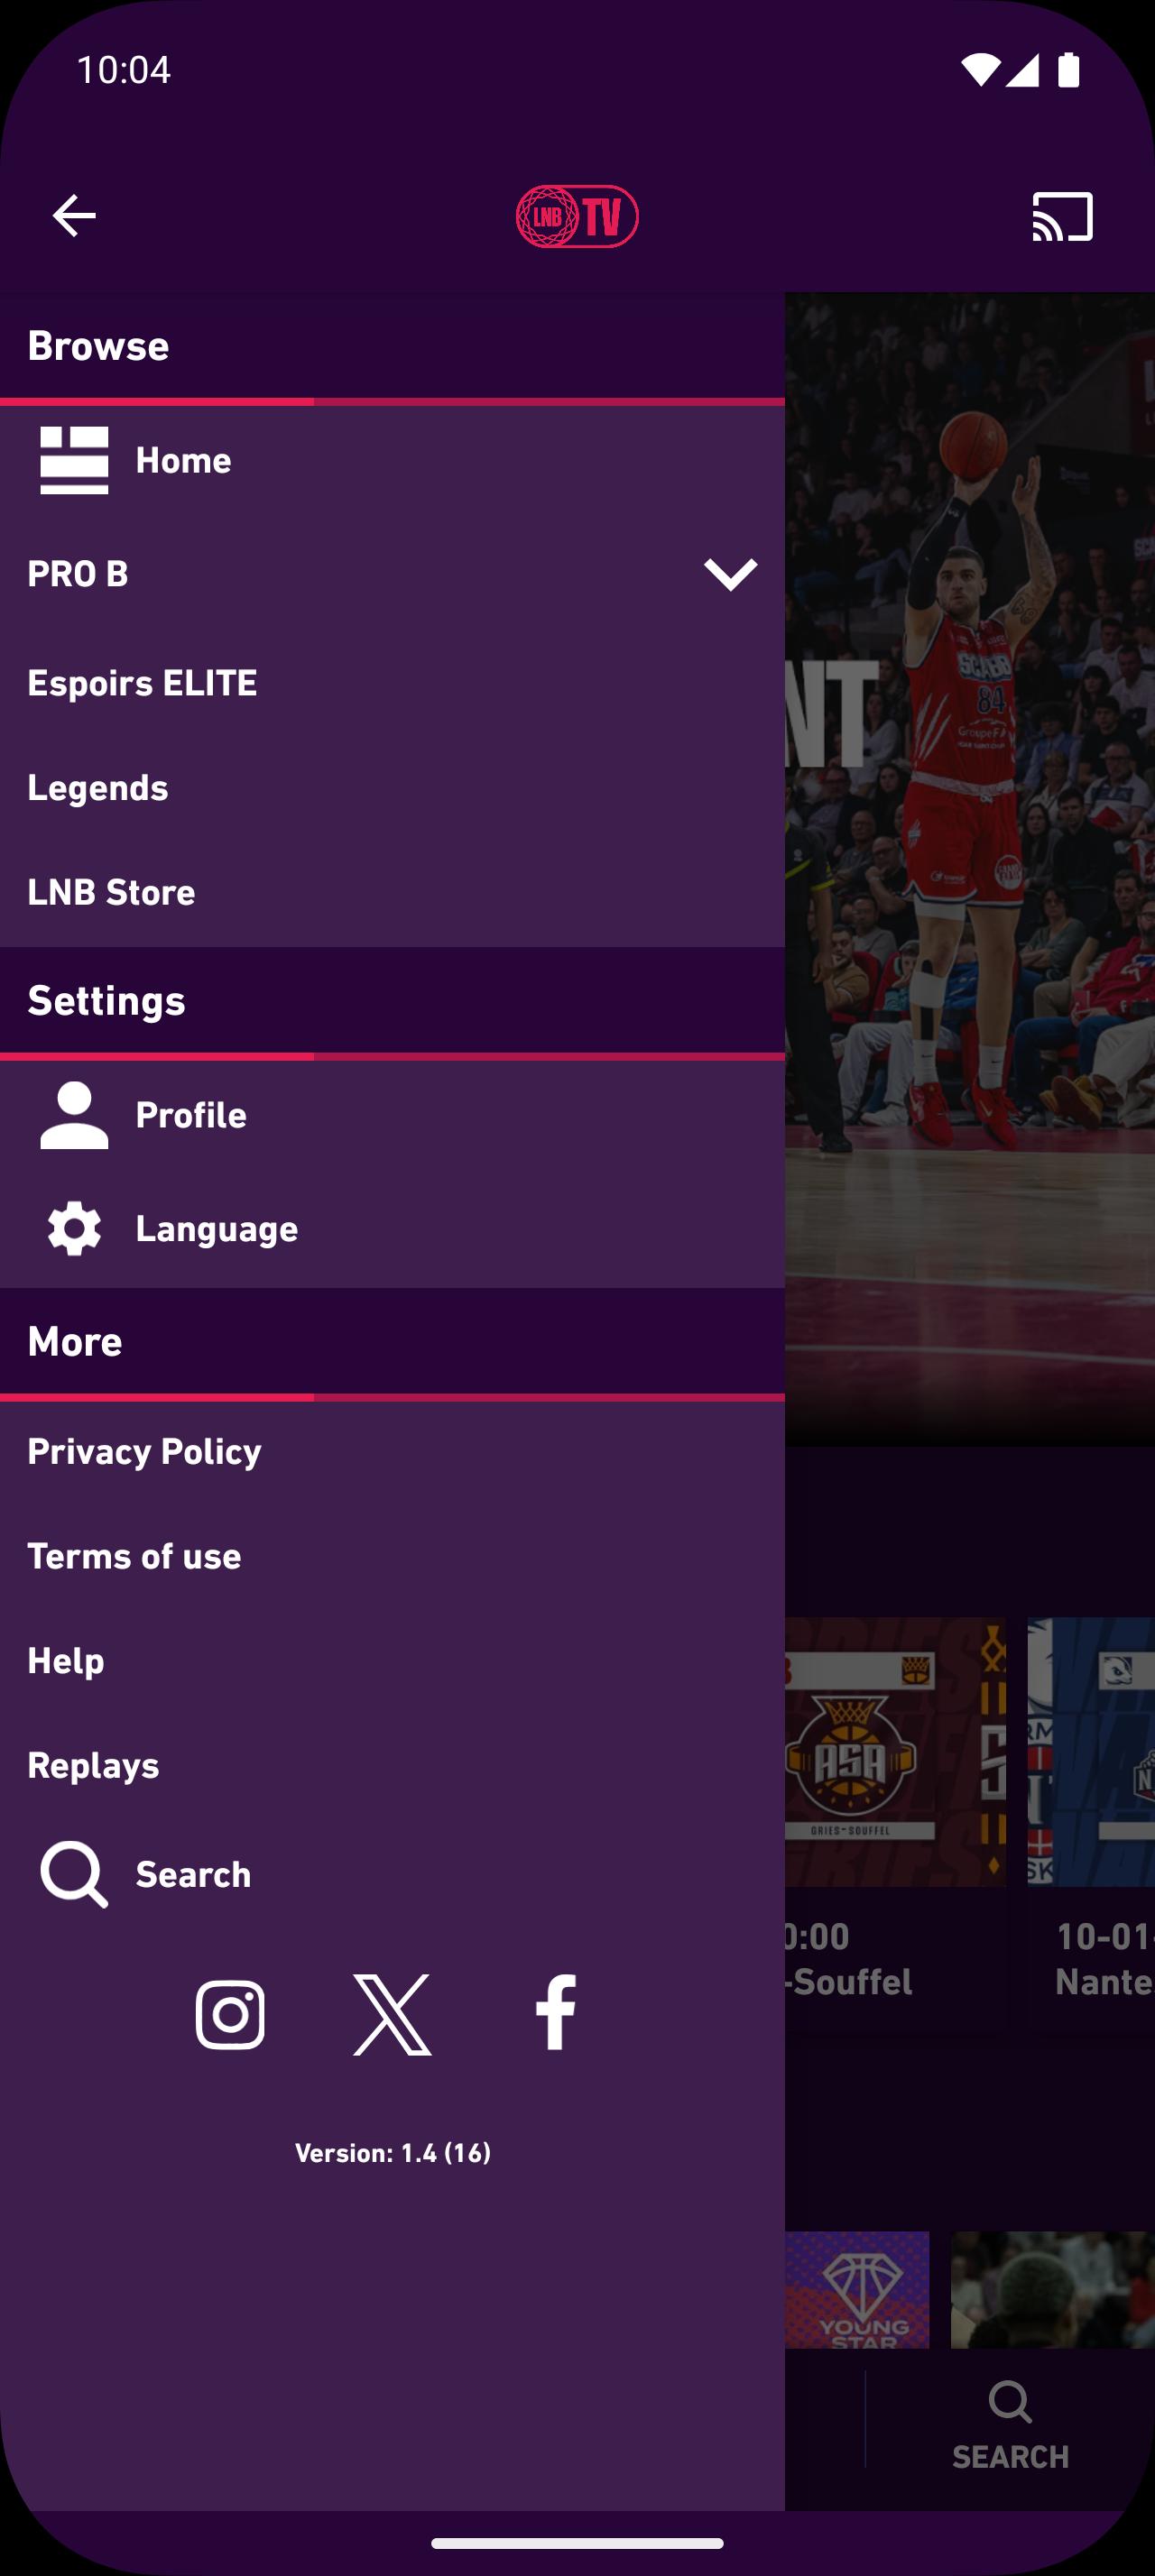Tap the back arrow icon
Viewport: 1155px width, 2576px height.
tap(74, 216)
